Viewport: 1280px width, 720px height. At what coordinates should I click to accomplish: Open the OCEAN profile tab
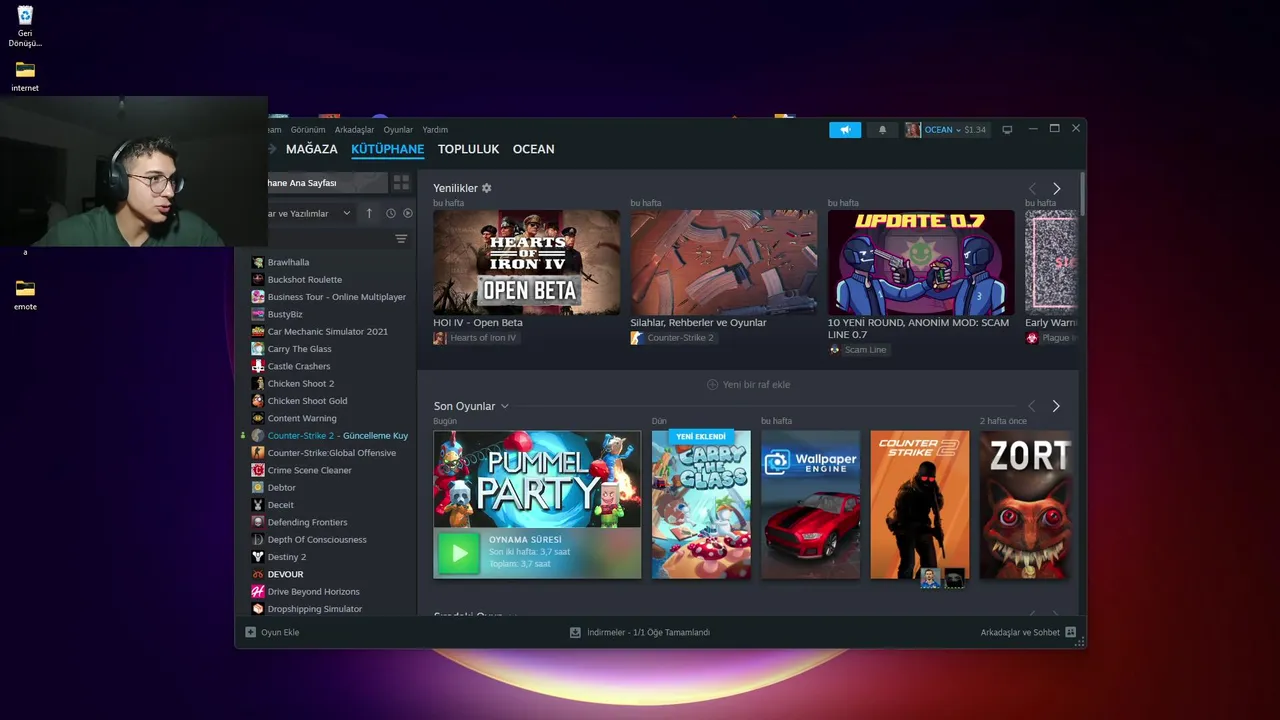(x=533, y=149)
